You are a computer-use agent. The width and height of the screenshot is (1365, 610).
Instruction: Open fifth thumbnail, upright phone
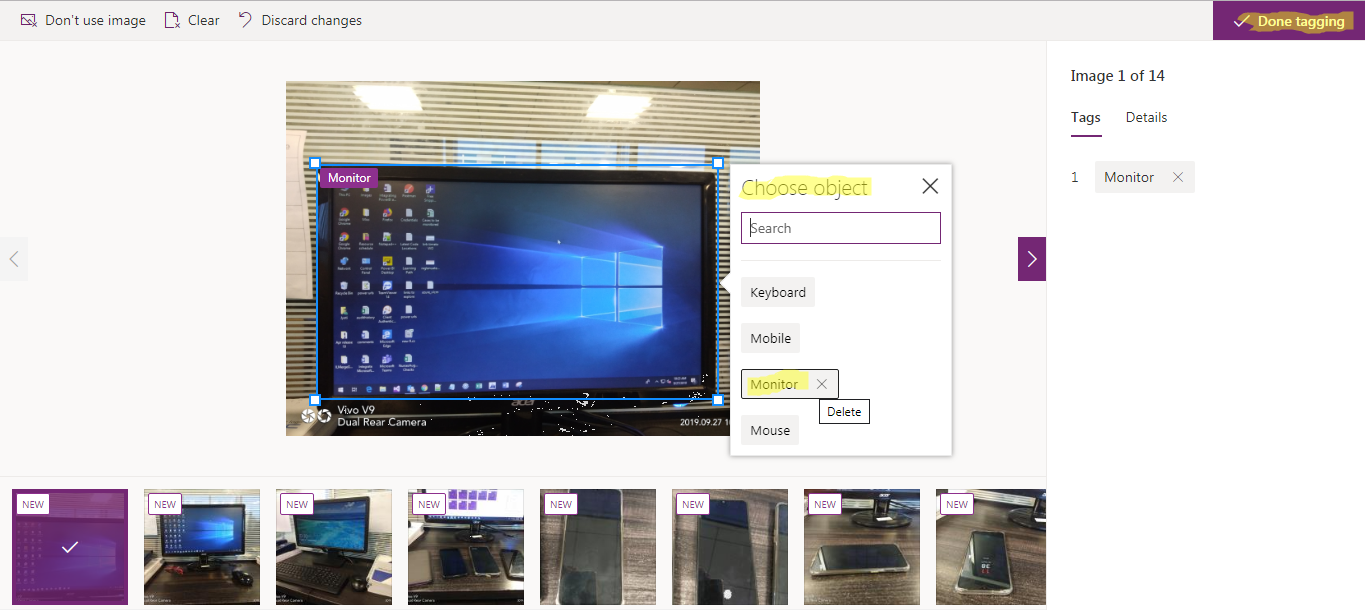point(598,547)
